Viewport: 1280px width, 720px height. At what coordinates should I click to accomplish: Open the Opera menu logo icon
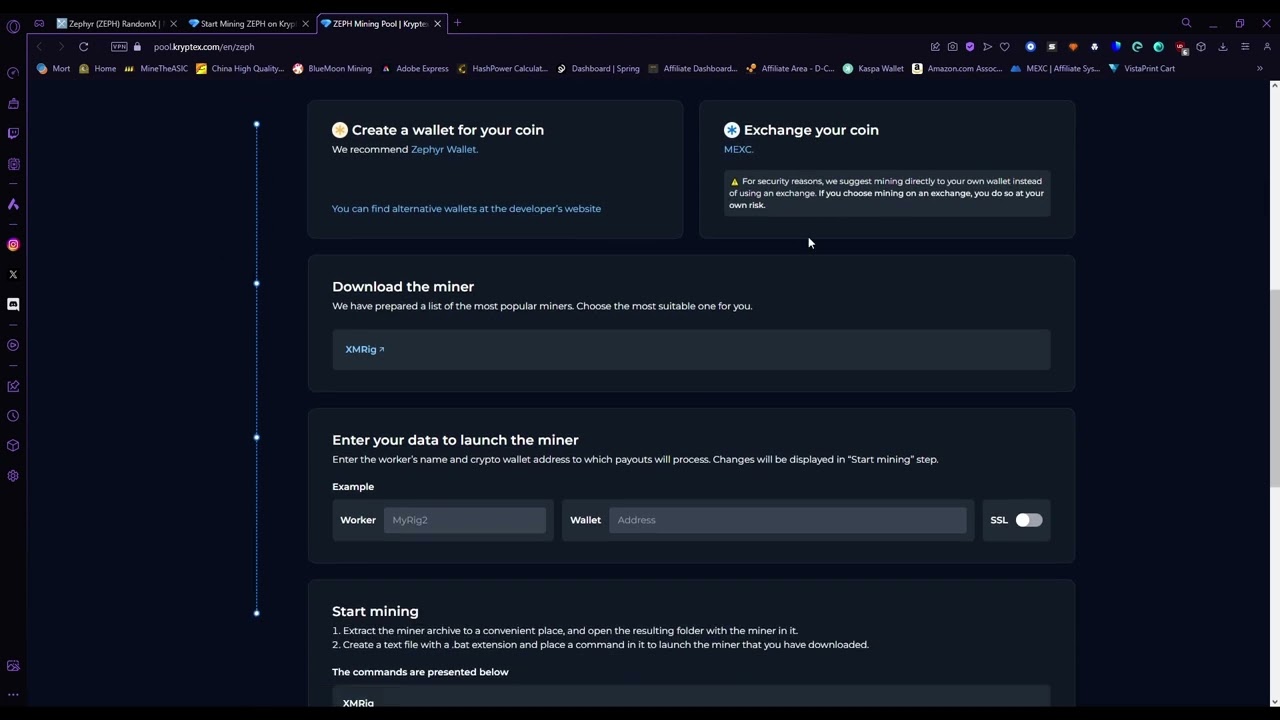click(13, 26)
